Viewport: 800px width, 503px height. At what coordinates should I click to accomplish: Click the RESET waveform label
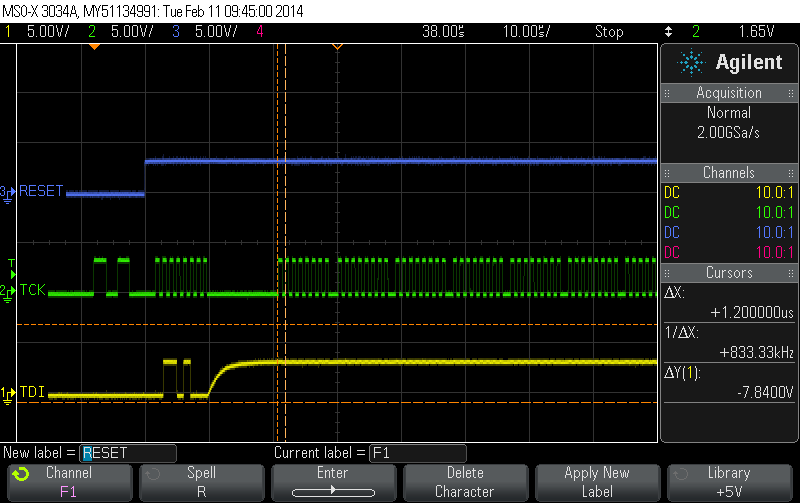click(41, 191)
